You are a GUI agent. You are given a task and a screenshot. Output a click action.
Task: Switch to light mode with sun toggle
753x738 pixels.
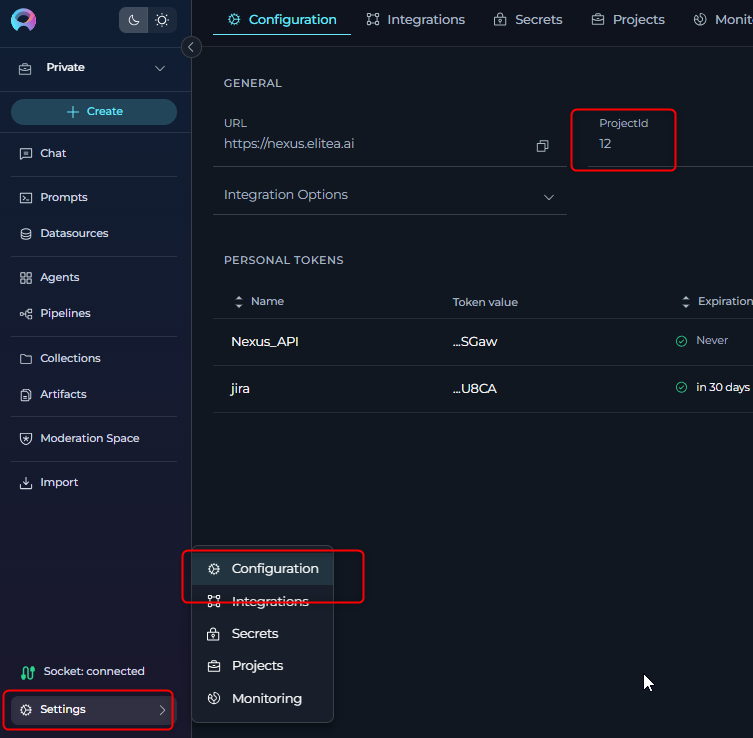[x=161, y=20]
